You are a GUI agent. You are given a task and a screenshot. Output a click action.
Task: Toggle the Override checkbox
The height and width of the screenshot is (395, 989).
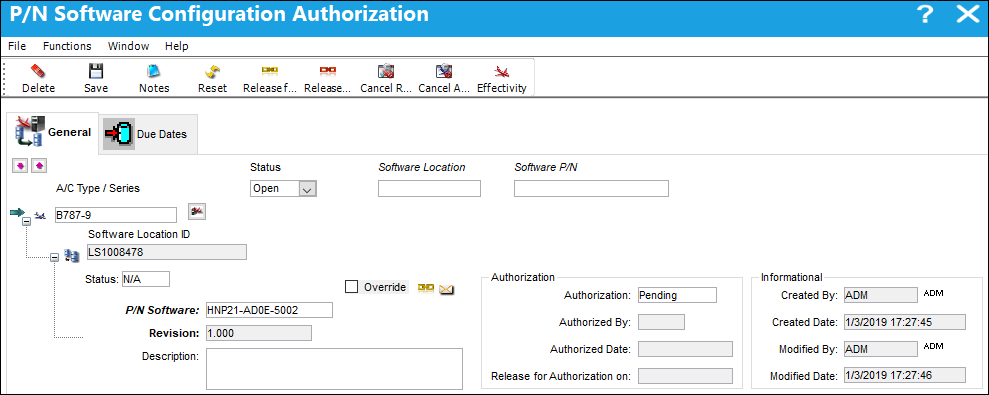point(351,287)
